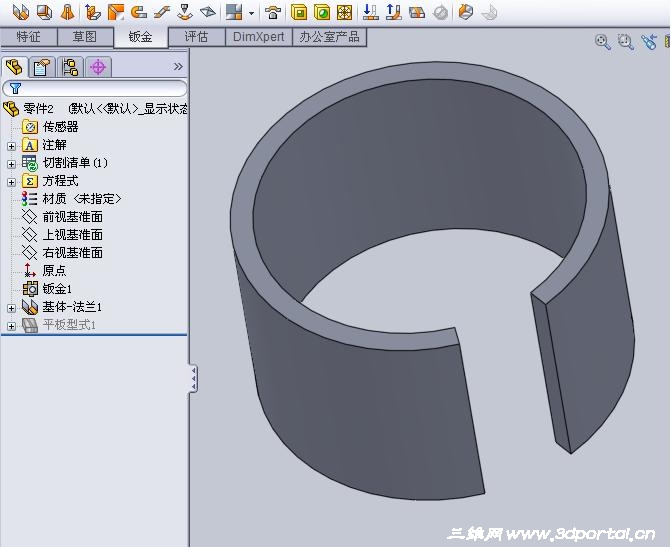
Task: Click the Insert Bends icon
Action: [489, 12]
